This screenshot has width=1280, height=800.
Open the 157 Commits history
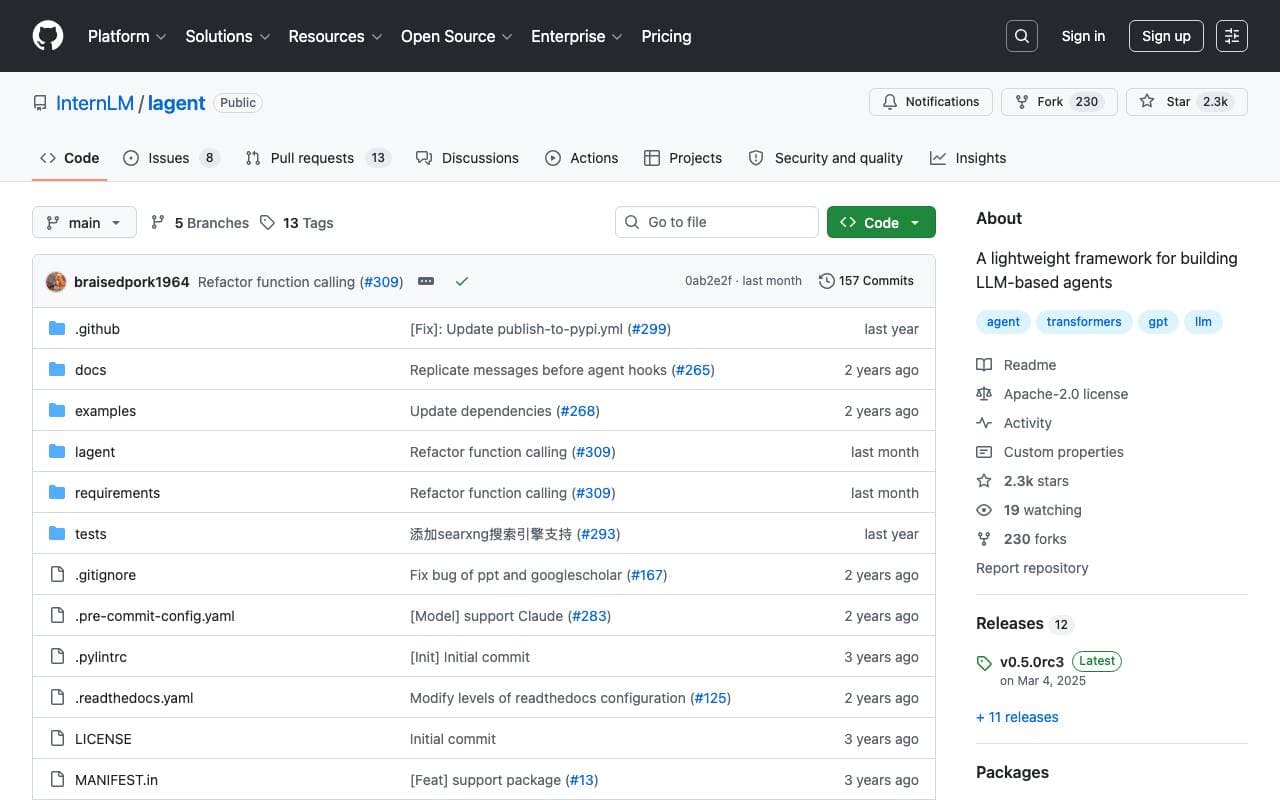pos(866,281)
